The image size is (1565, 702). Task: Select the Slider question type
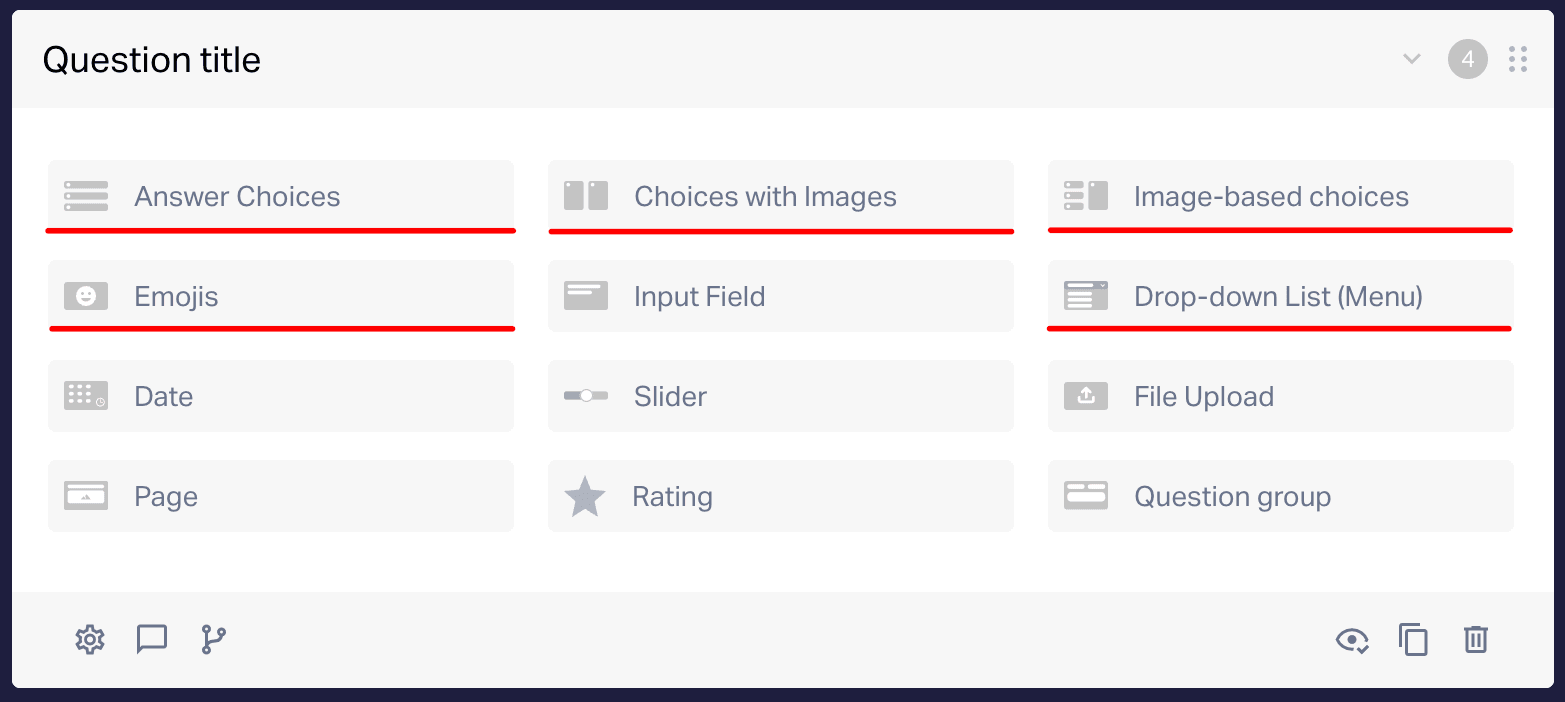click(781, 396)
